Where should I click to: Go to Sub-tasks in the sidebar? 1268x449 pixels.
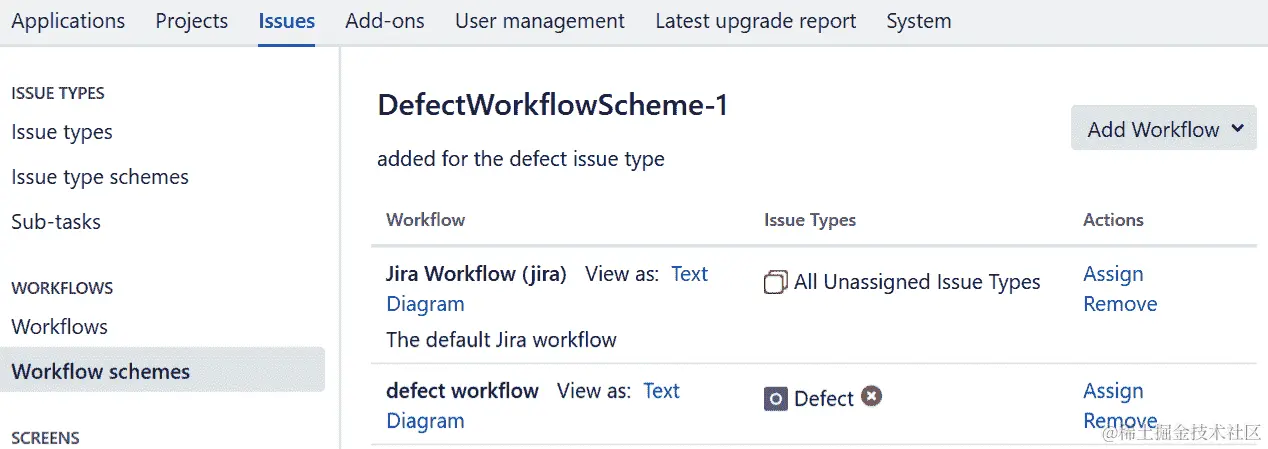click(56, 222)
